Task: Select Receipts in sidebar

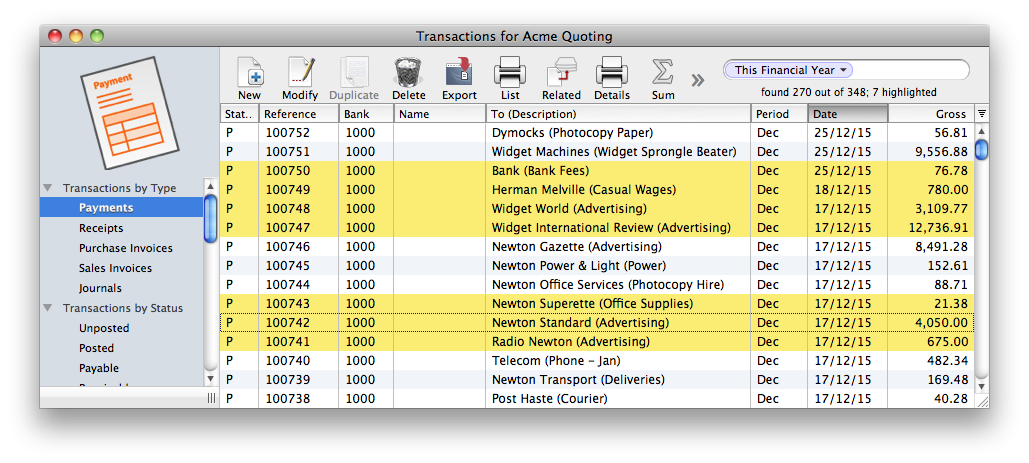Action: [121, 228]
